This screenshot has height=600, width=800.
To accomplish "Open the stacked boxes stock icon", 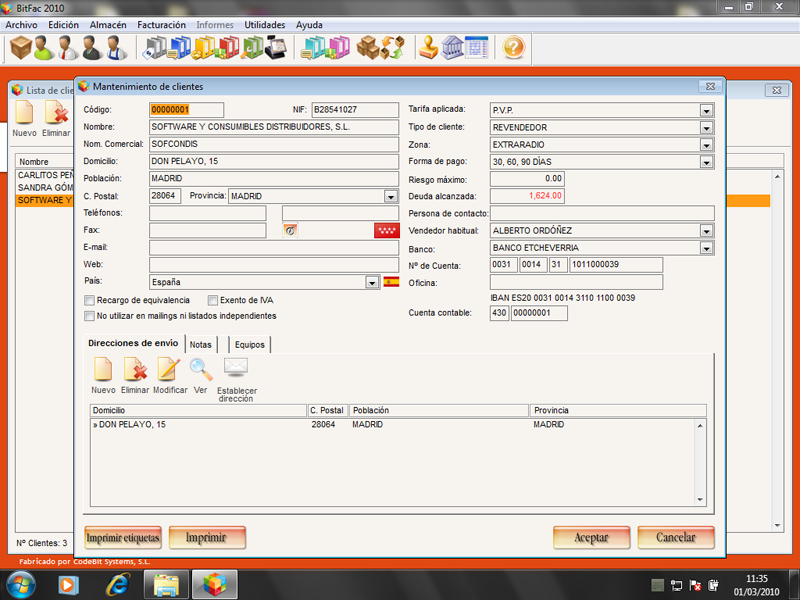I will point(368,47).
